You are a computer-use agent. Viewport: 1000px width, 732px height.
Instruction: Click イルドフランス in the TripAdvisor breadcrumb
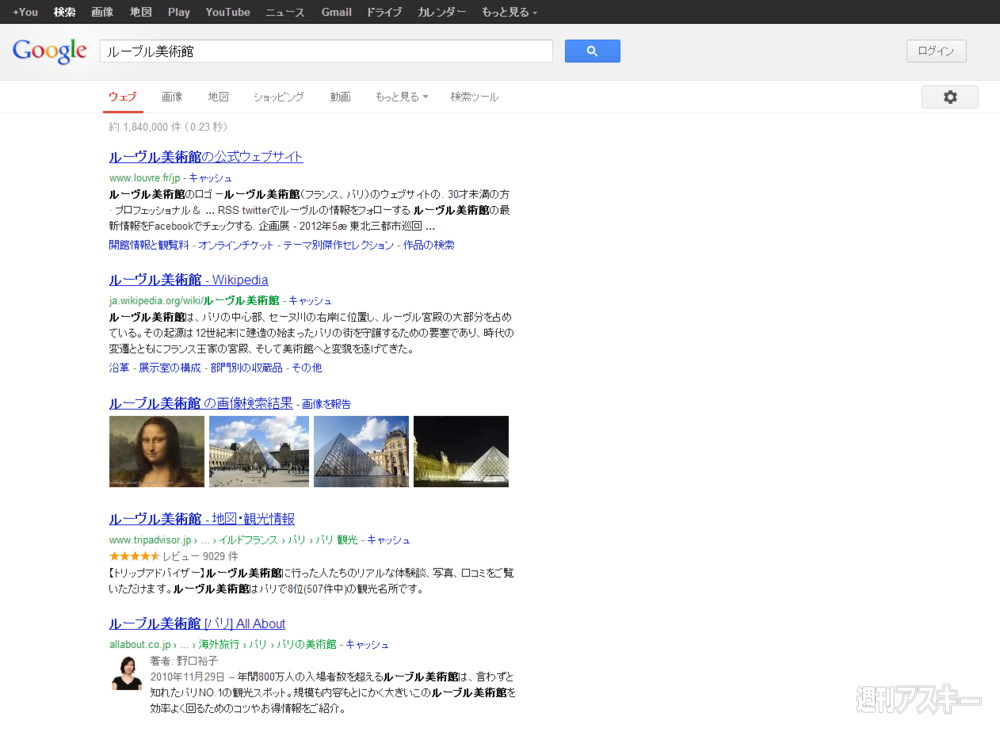248,540
